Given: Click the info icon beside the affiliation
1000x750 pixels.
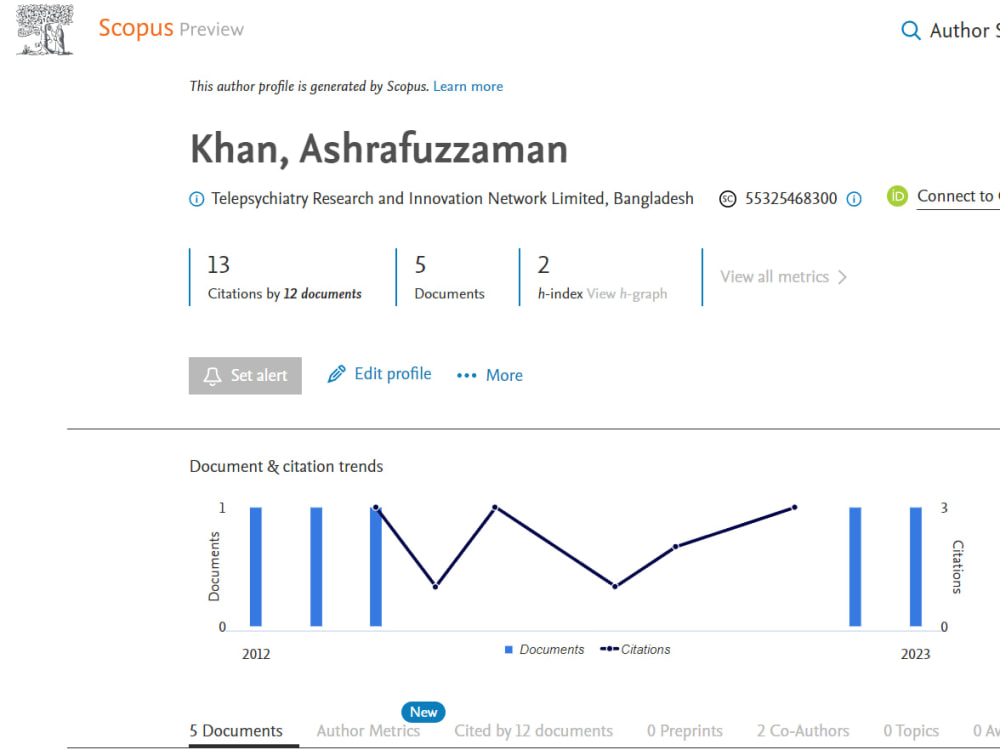Looking at the screenshot, I should click(x=196, y=198).
